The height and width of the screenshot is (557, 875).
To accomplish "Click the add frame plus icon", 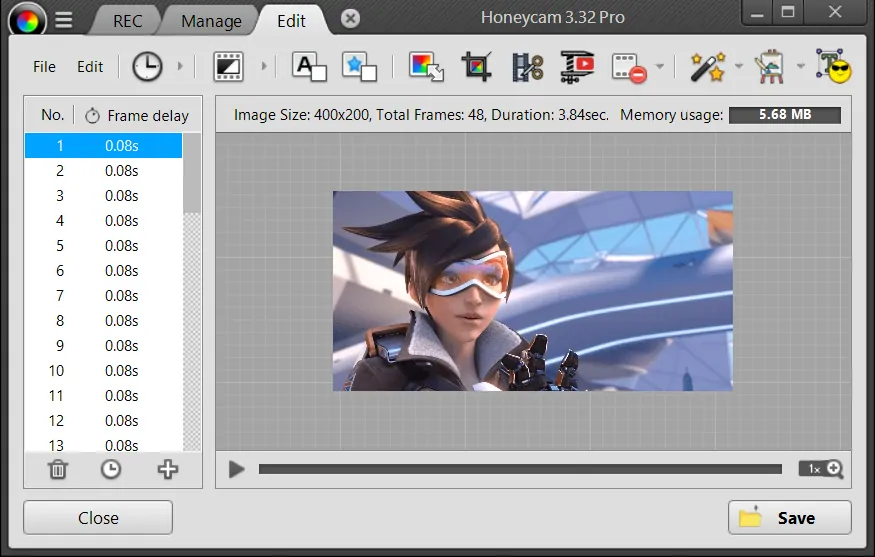I will [168, 469].
